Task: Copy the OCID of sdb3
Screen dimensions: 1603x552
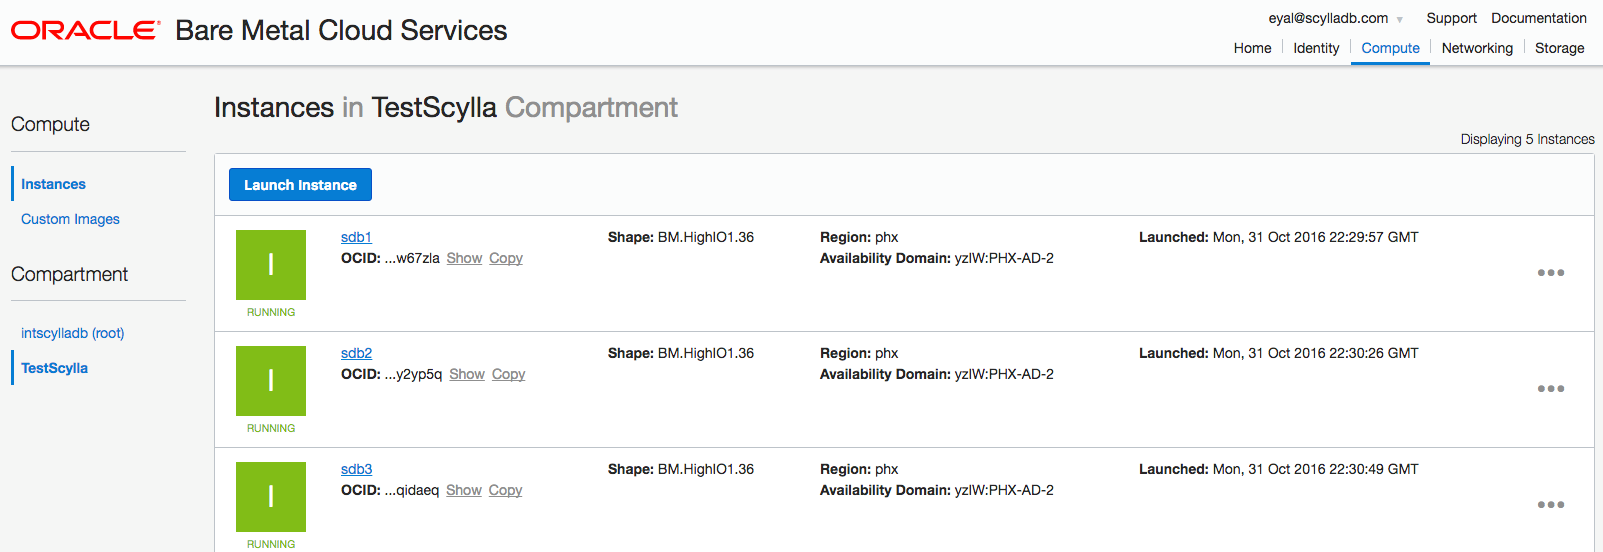Action: pyautogui.click(x=505, y=490)
